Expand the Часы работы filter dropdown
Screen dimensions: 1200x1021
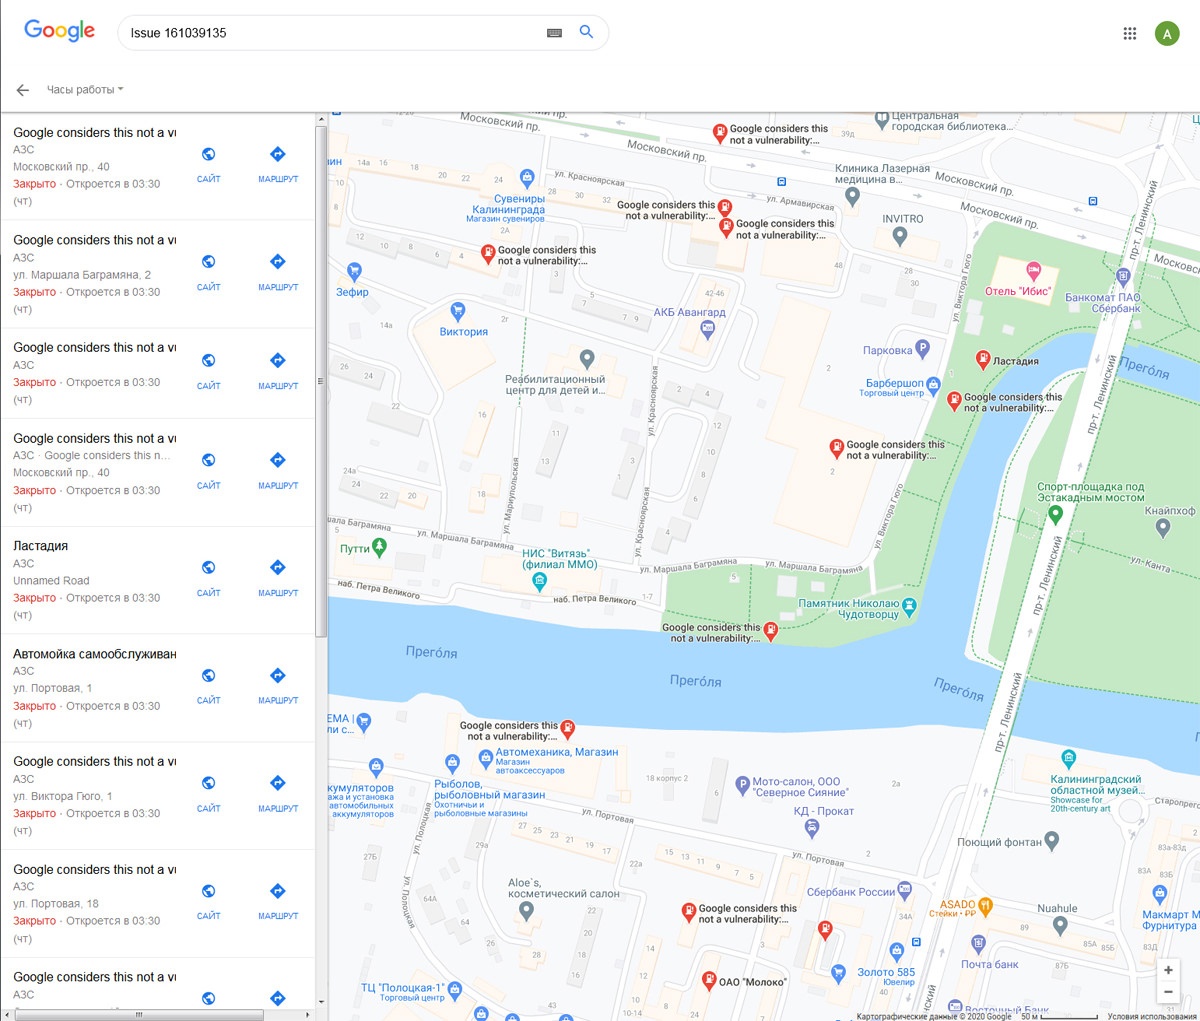click(85, 90)
